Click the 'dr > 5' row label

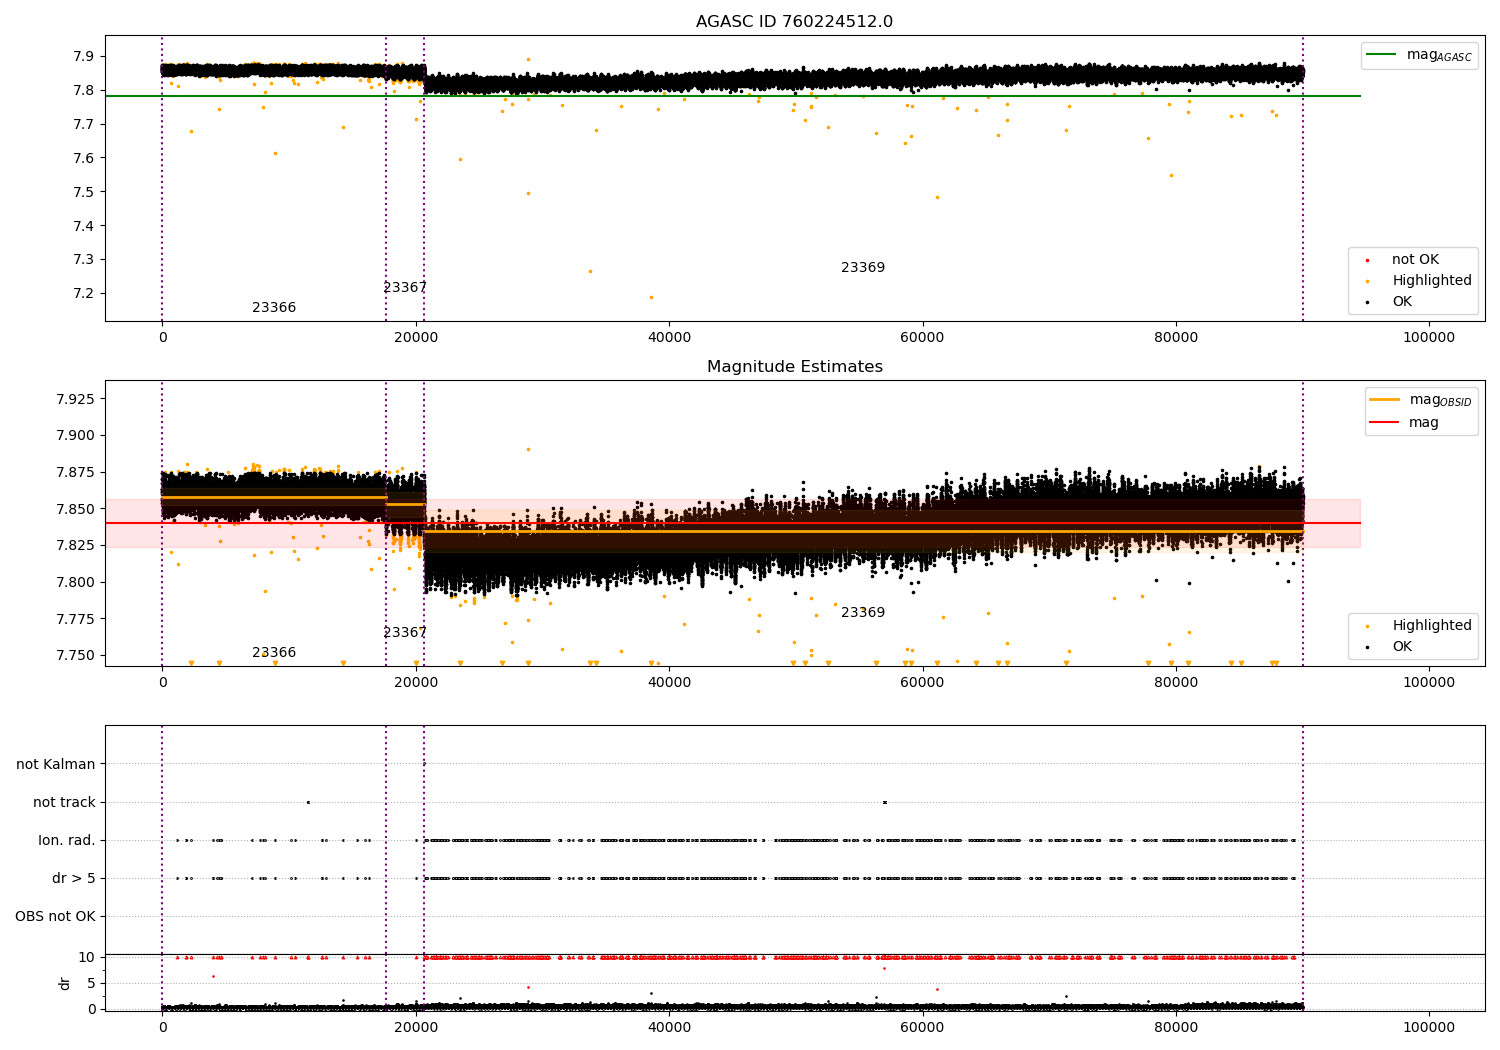click(x=74, y=879)
